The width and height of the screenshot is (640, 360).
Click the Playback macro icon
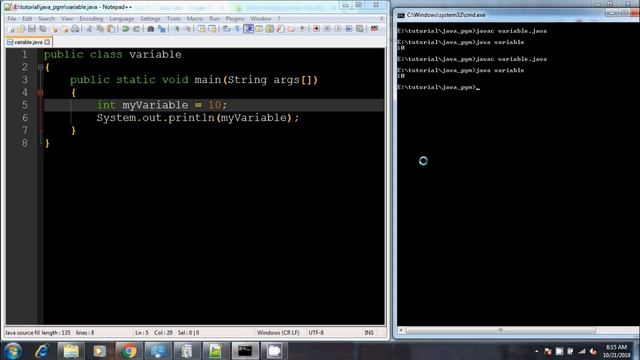pyautogui.click(x=338, y=29)
